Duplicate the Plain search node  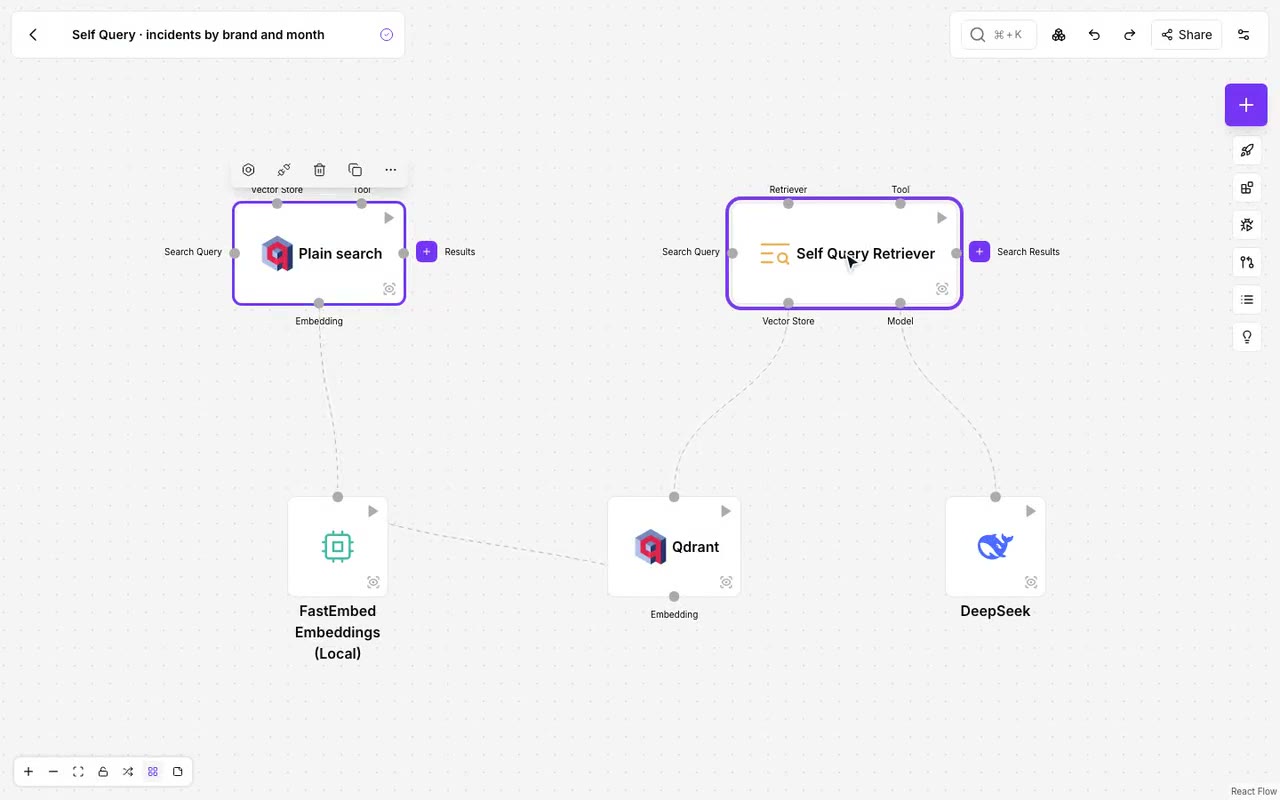(x=355, y=170)
